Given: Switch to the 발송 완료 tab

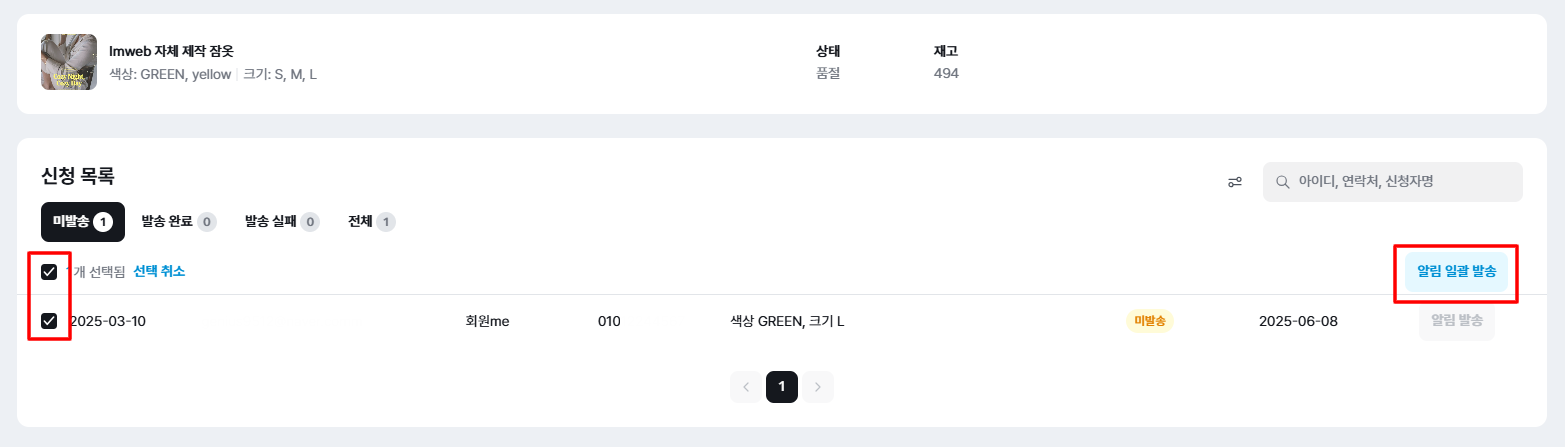Looking at the screenshot, I should (x=178, y=222).
